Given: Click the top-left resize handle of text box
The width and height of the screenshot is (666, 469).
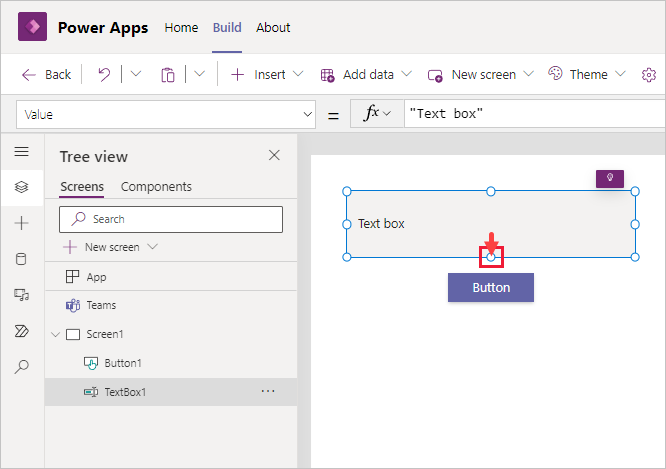Looking at the screenshot, I should (x=347, y=191).
